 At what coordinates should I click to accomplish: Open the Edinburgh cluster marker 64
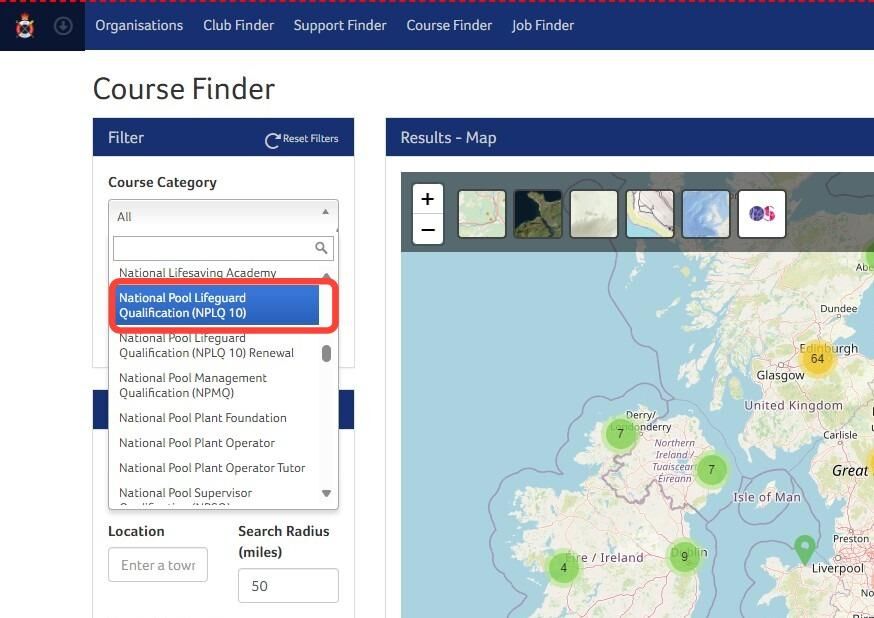tap(817, 359)
